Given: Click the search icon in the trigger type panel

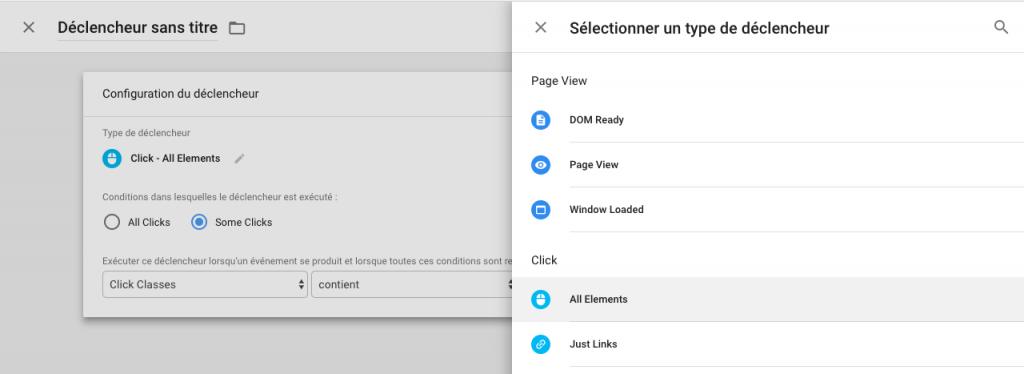Looking at the screenshot, I should tap(1000, 27).
